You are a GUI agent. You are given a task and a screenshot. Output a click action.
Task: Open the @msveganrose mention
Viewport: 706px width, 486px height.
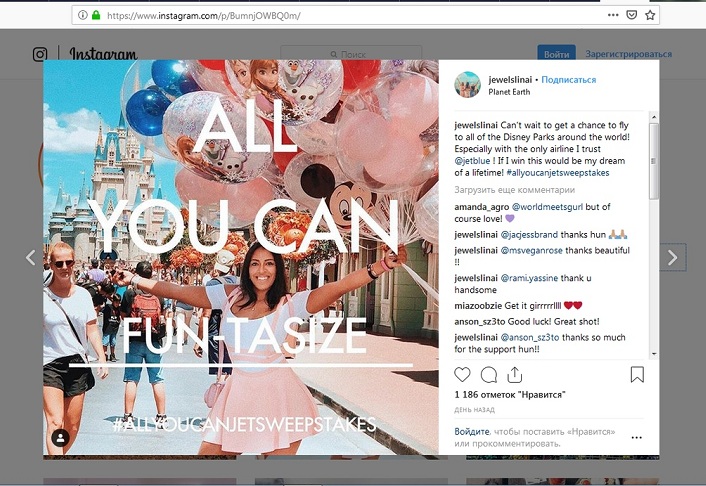pos(532,250)
